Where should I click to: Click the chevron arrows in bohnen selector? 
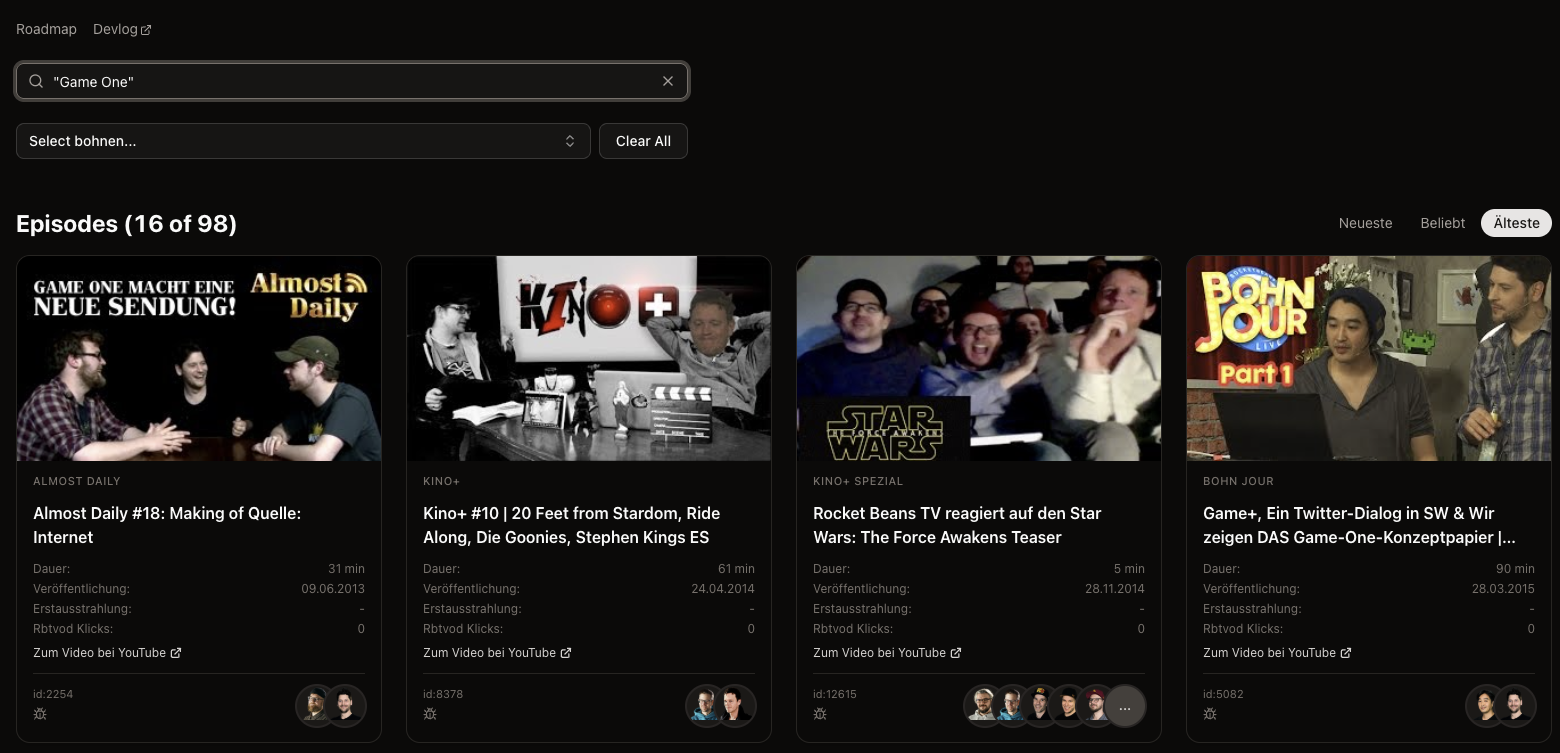570,141
